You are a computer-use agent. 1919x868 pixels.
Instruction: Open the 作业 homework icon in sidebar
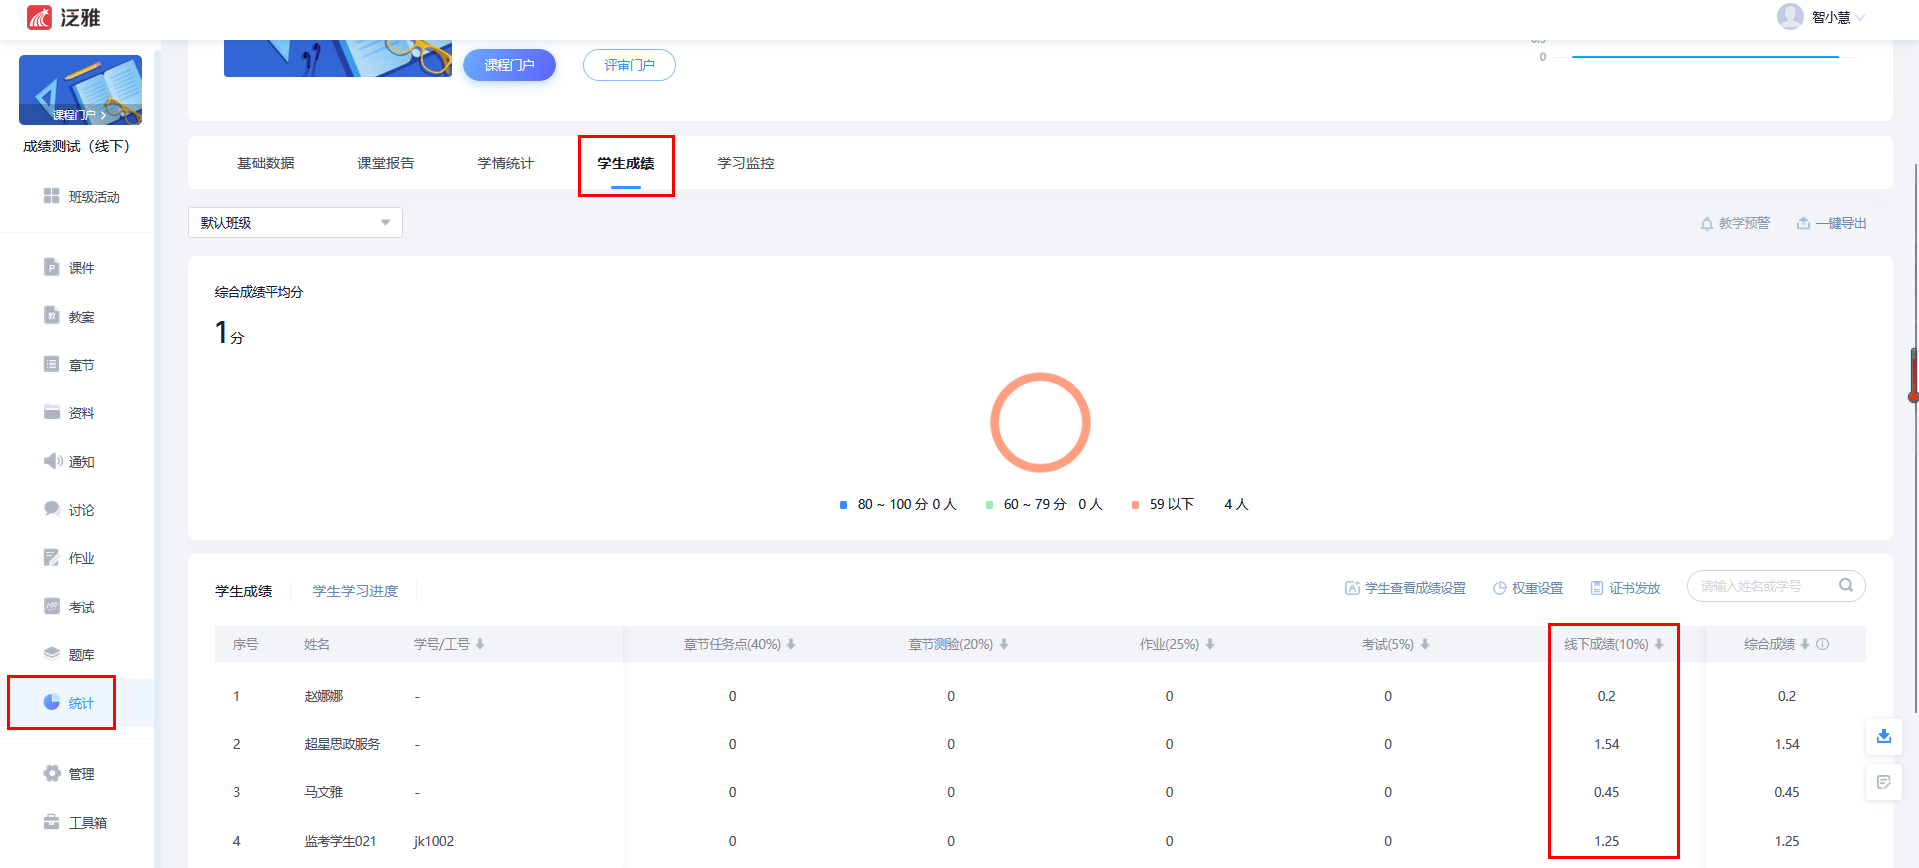(52, 557)
